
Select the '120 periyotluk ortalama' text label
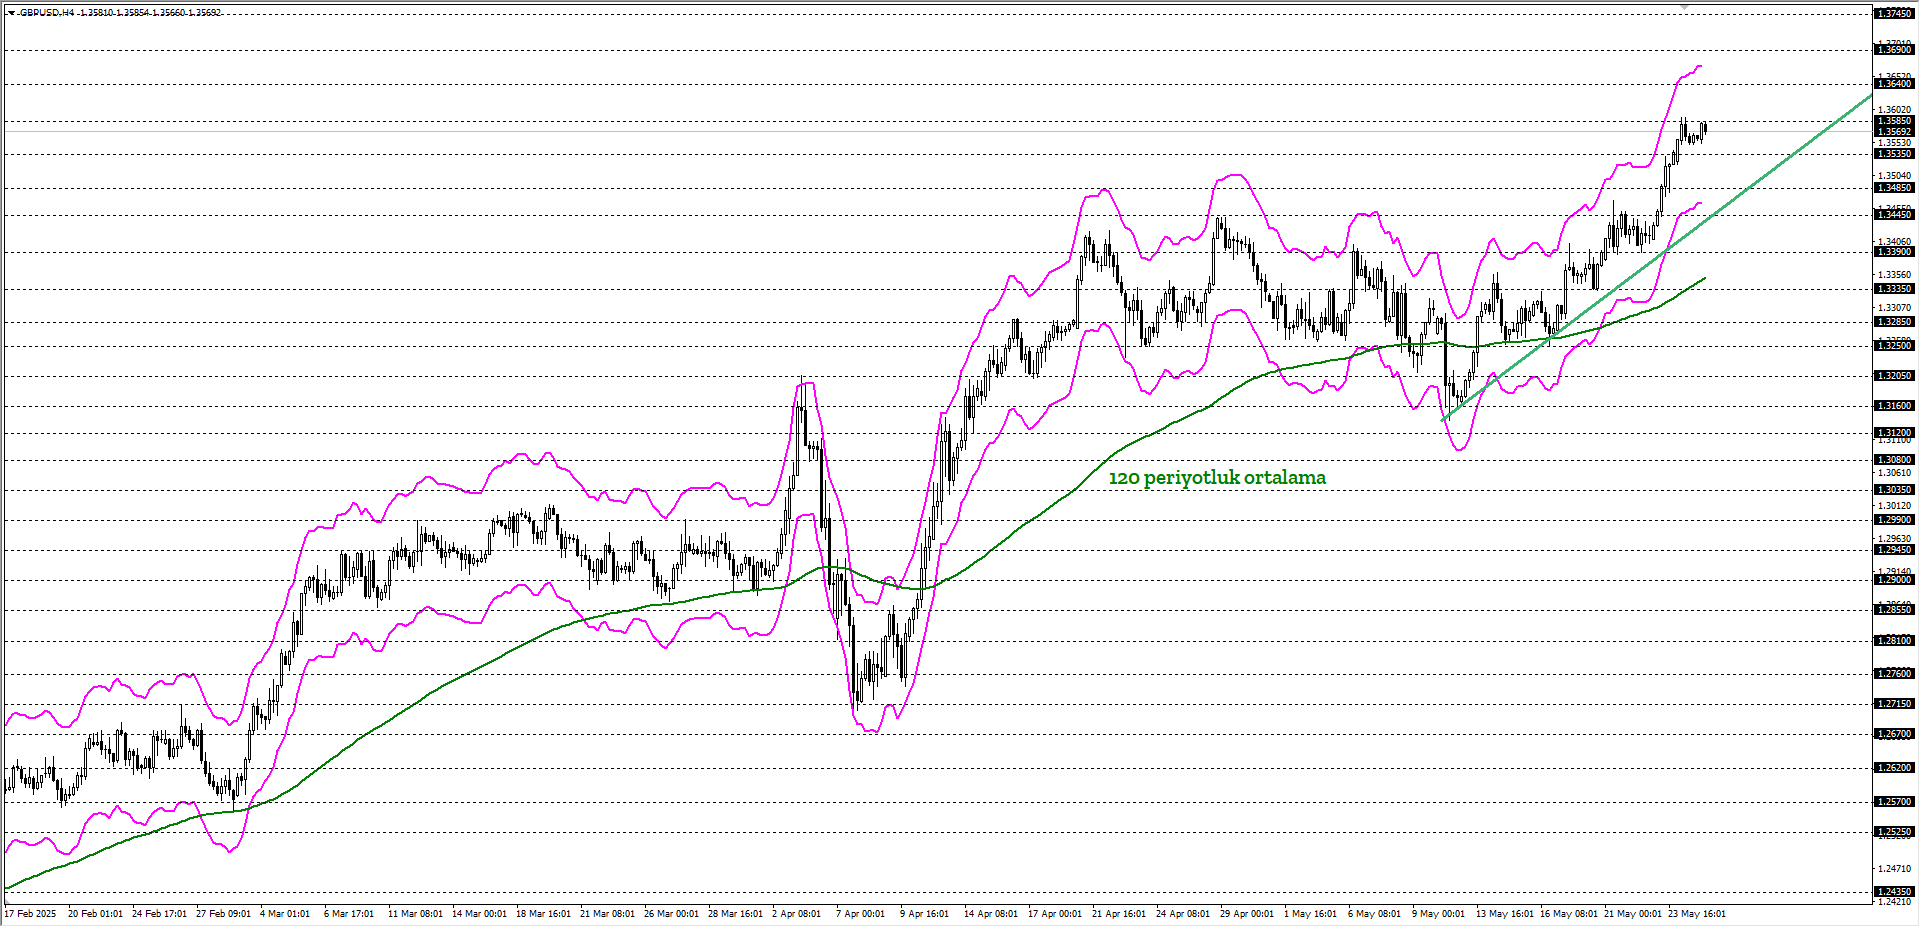[x=1217, y=478]
